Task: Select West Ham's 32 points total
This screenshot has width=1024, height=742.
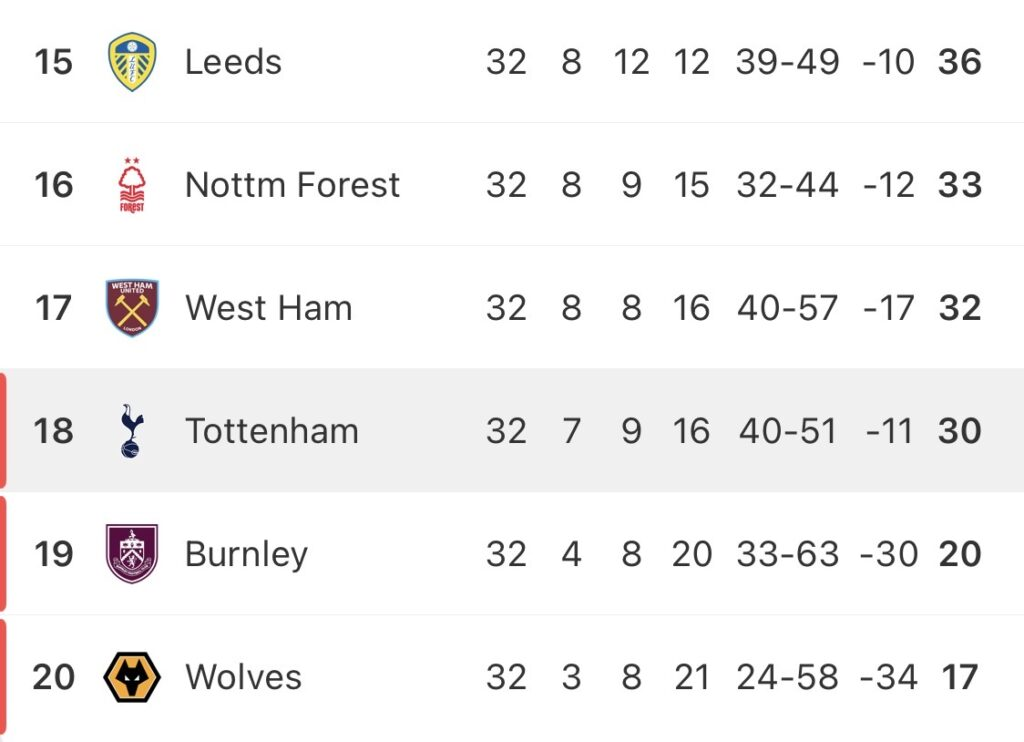Action: 960,308
